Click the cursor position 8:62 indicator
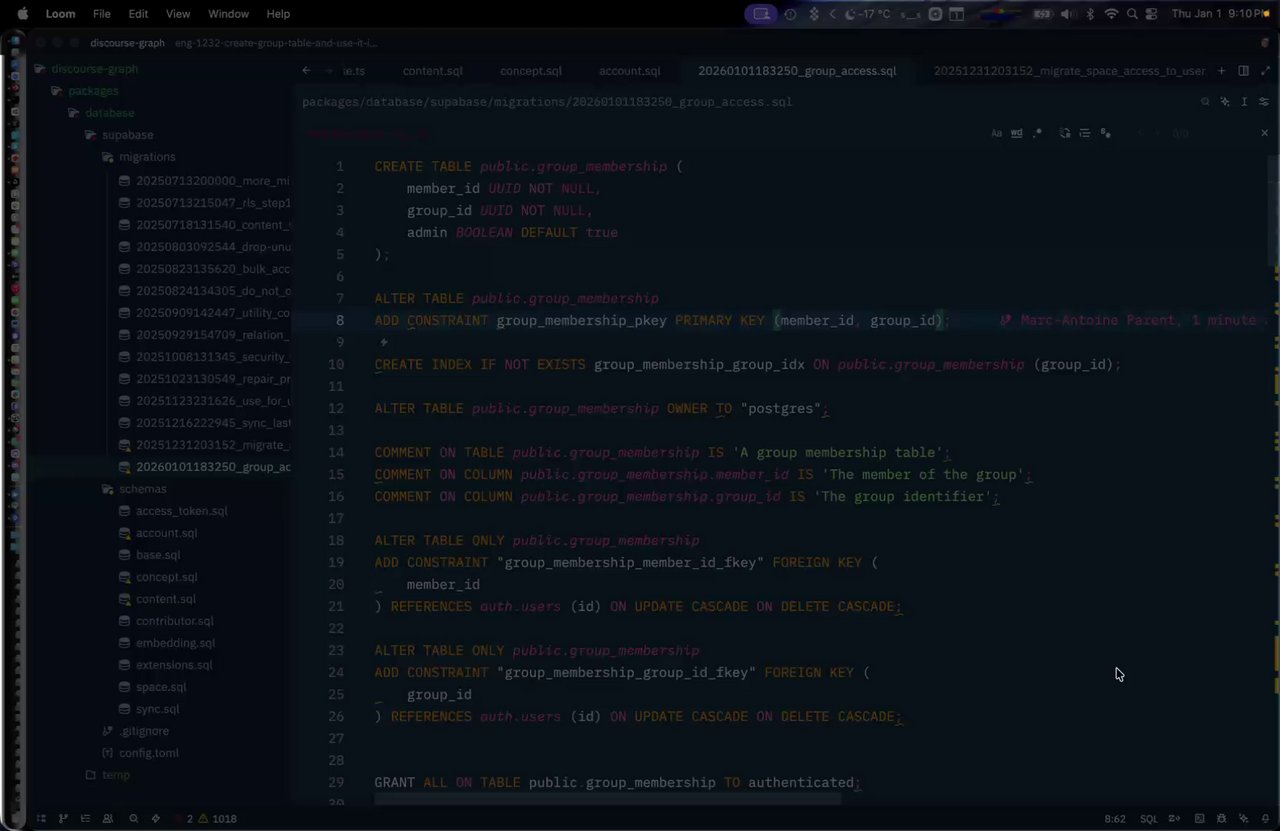Viewport: 1280px width, 831px height. point(1115,818)
